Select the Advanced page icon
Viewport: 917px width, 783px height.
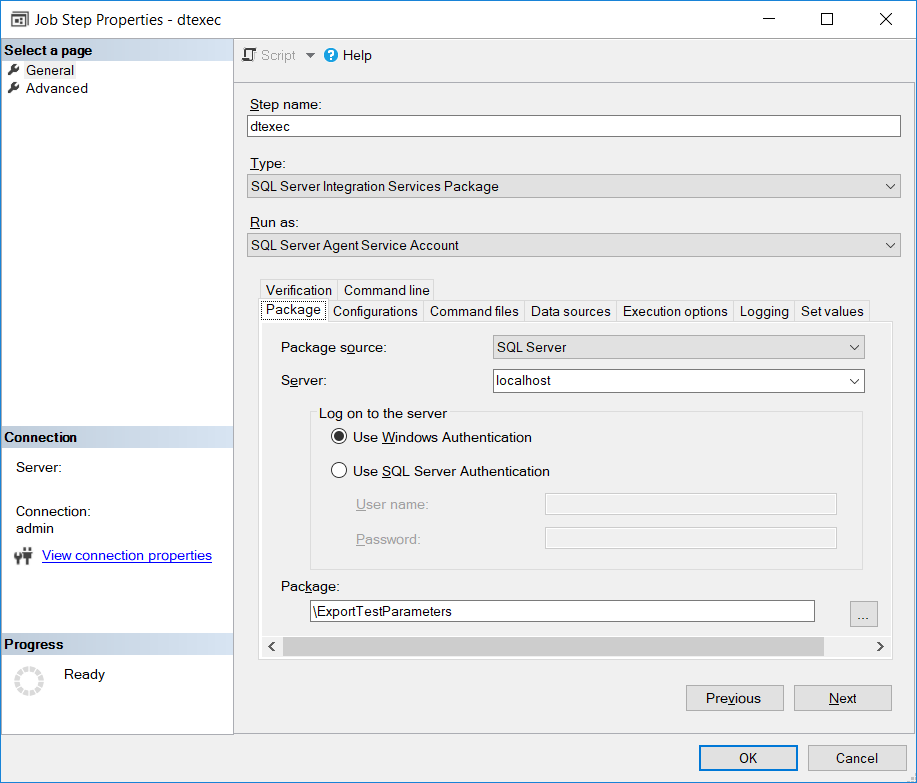click(16, 88)
